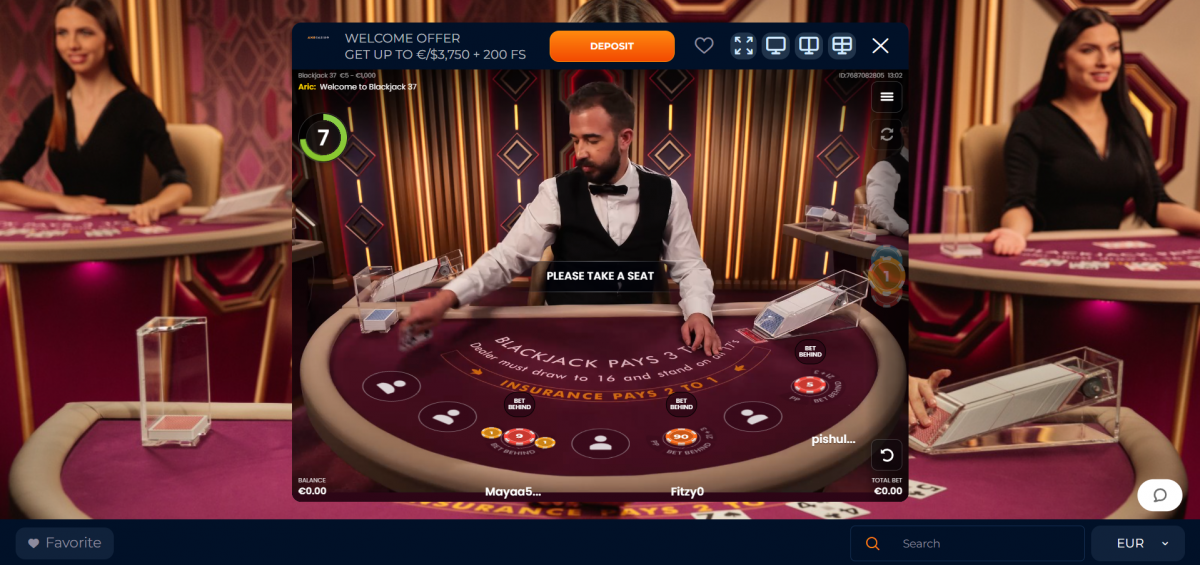Select two-split screen layout icon
The width and height of the screenshot is (1200, 565).
[x=809, y=46]
